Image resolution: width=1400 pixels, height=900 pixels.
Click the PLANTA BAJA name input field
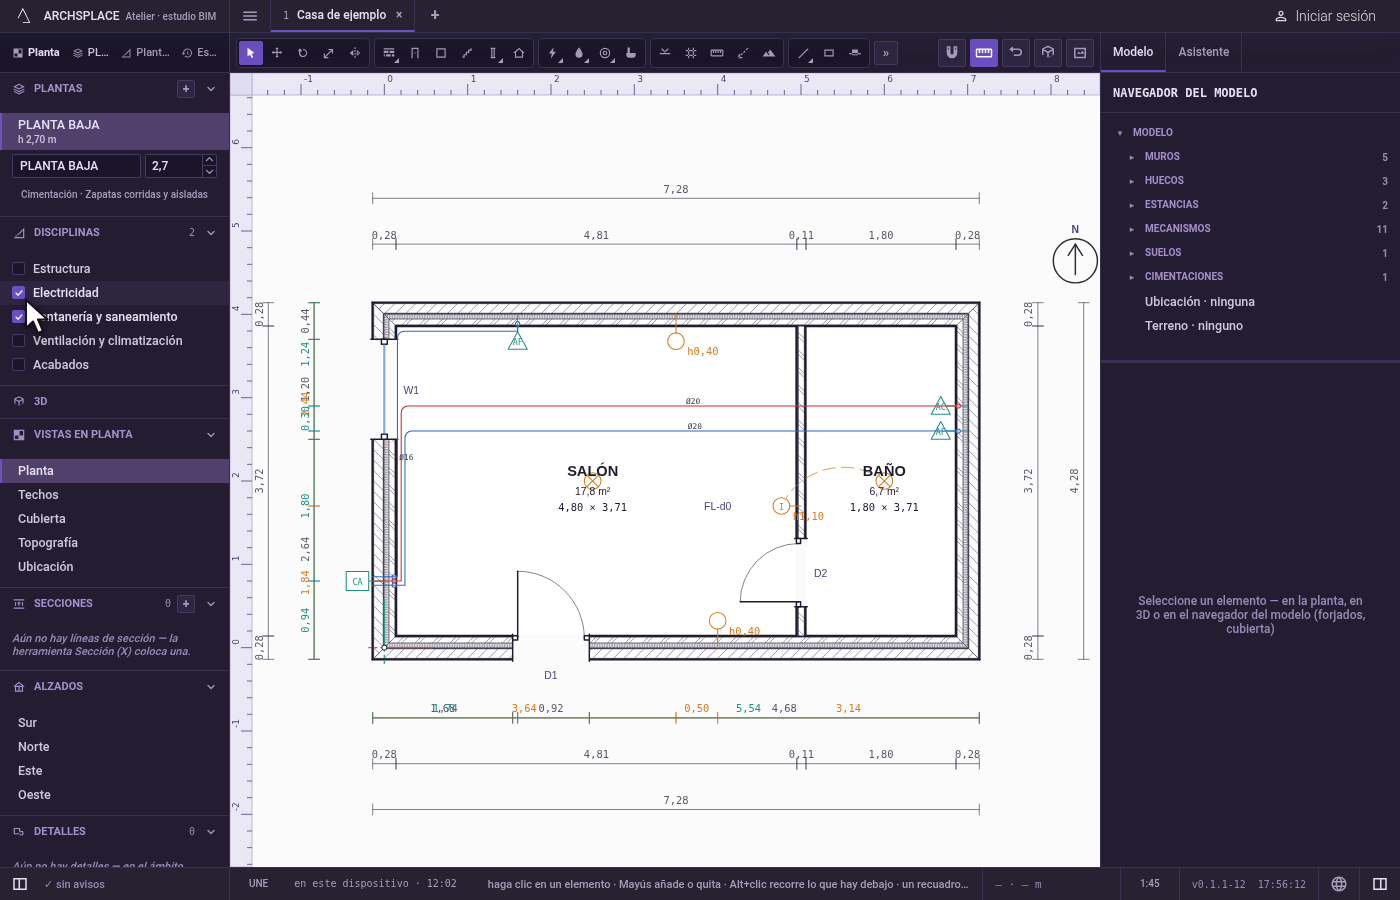(x=77, y=166)
